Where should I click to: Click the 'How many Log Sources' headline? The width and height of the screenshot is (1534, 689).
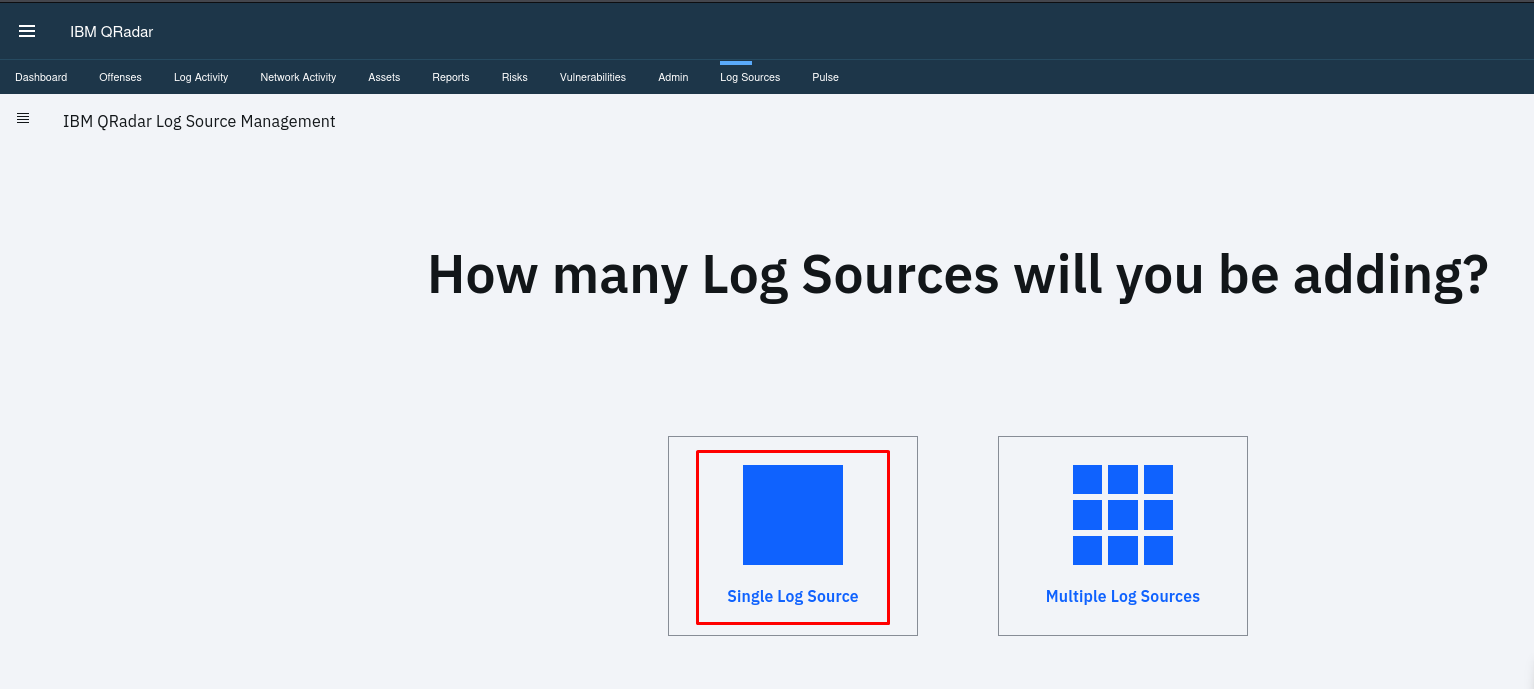coord(958,275)
